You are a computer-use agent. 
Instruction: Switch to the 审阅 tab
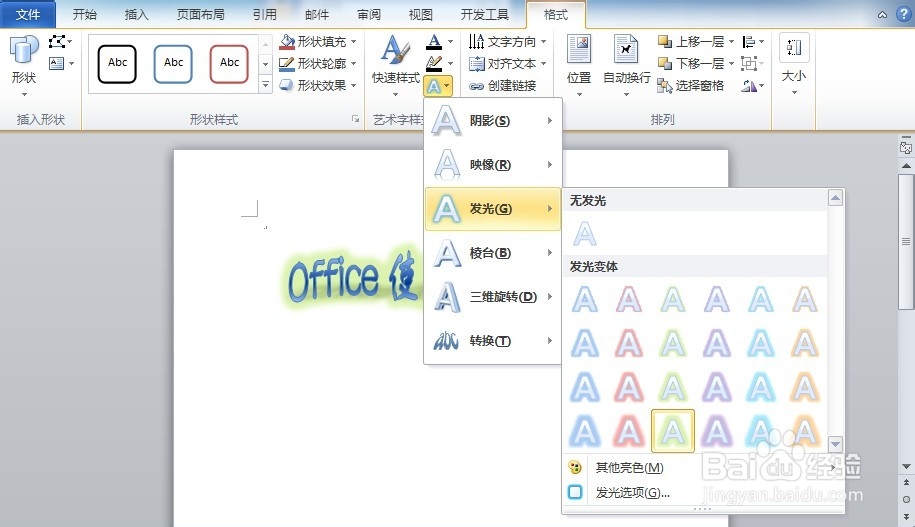pyautogui.click(x=369, y=14)
